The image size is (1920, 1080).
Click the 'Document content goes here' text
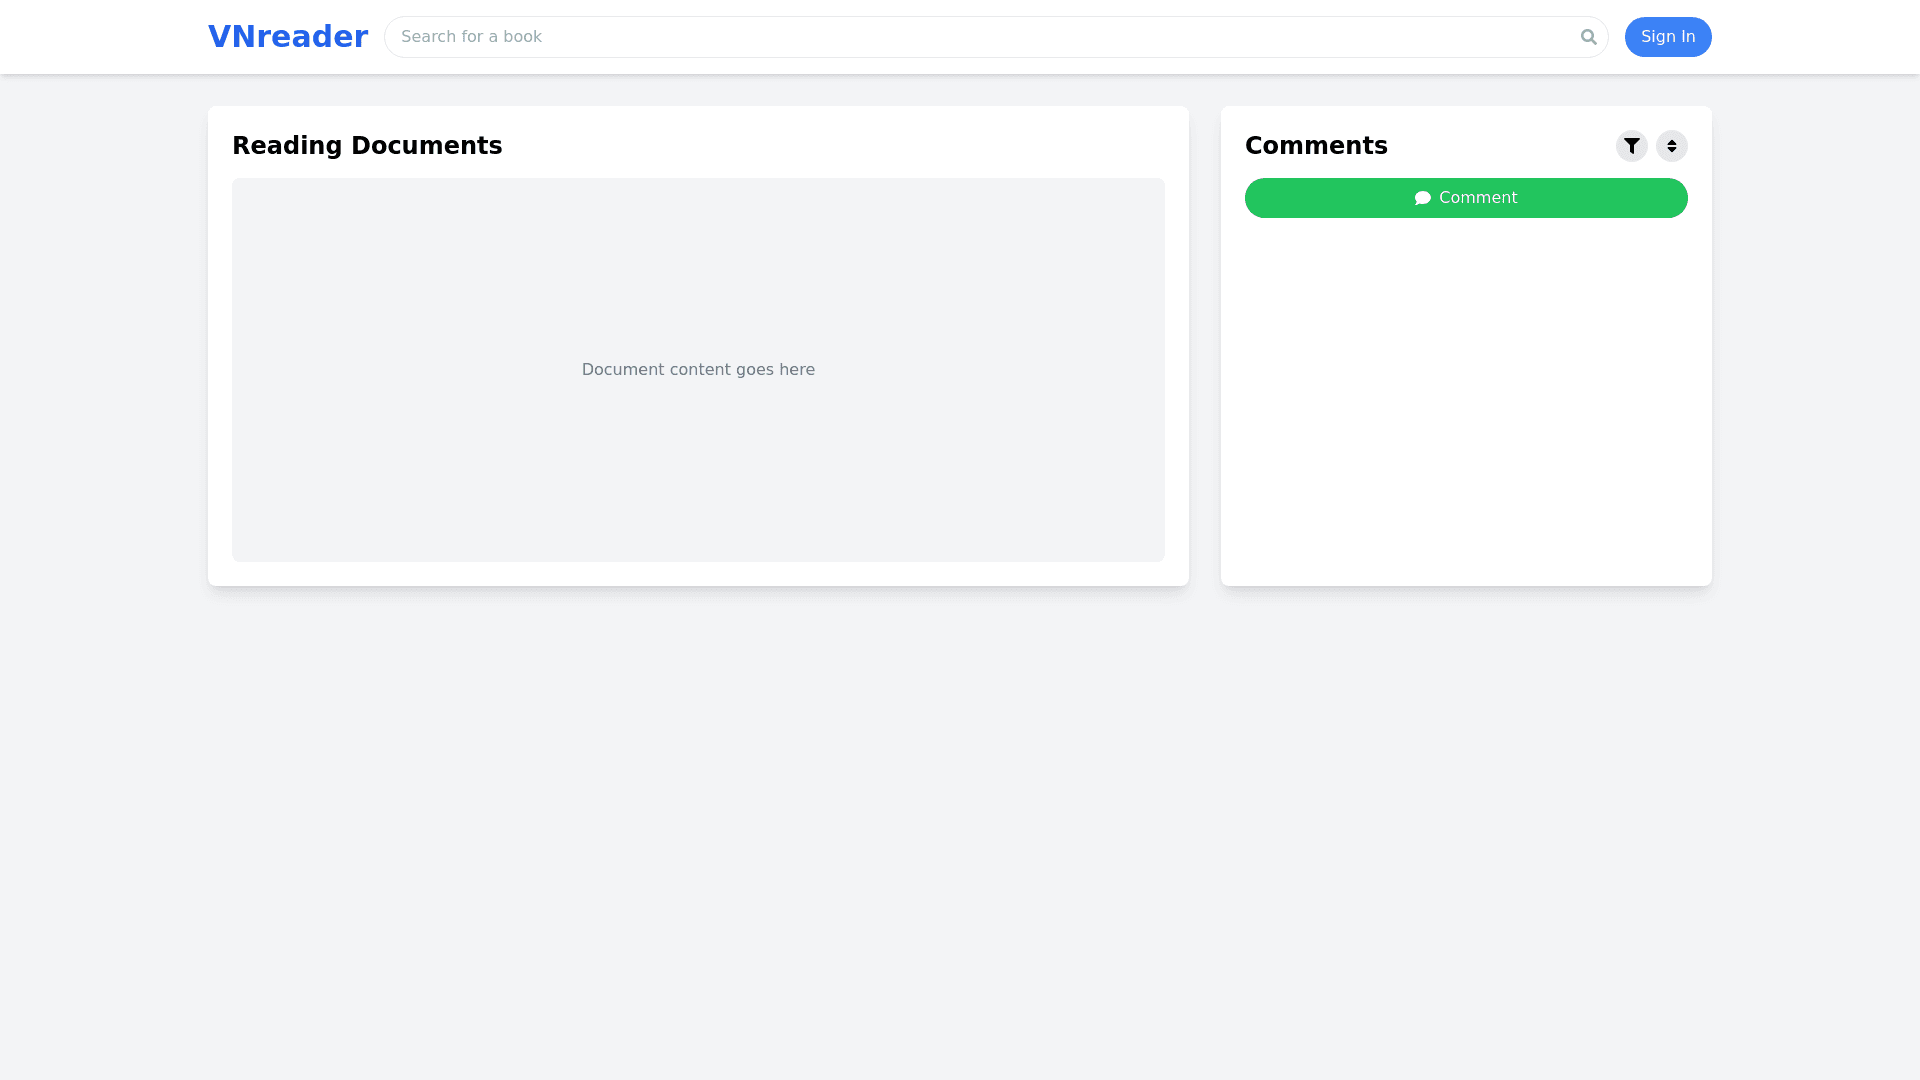(x=698, y=370)
